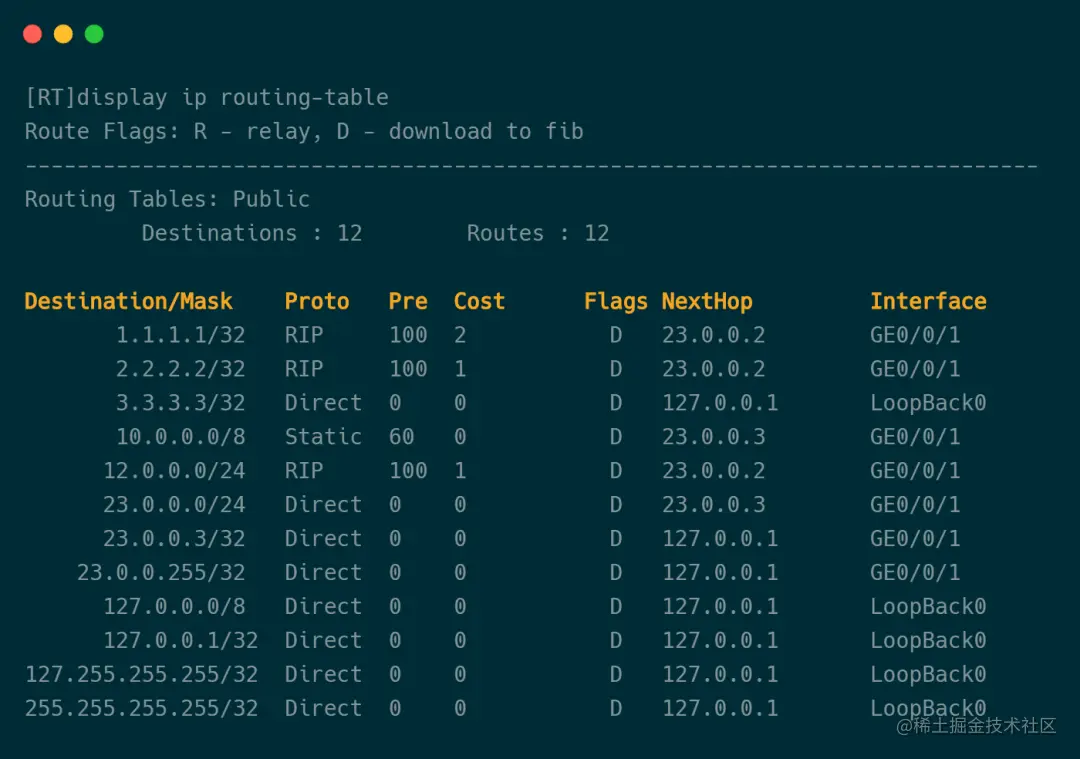
Task: Click the Pre column header
Action: click(408, 301)
